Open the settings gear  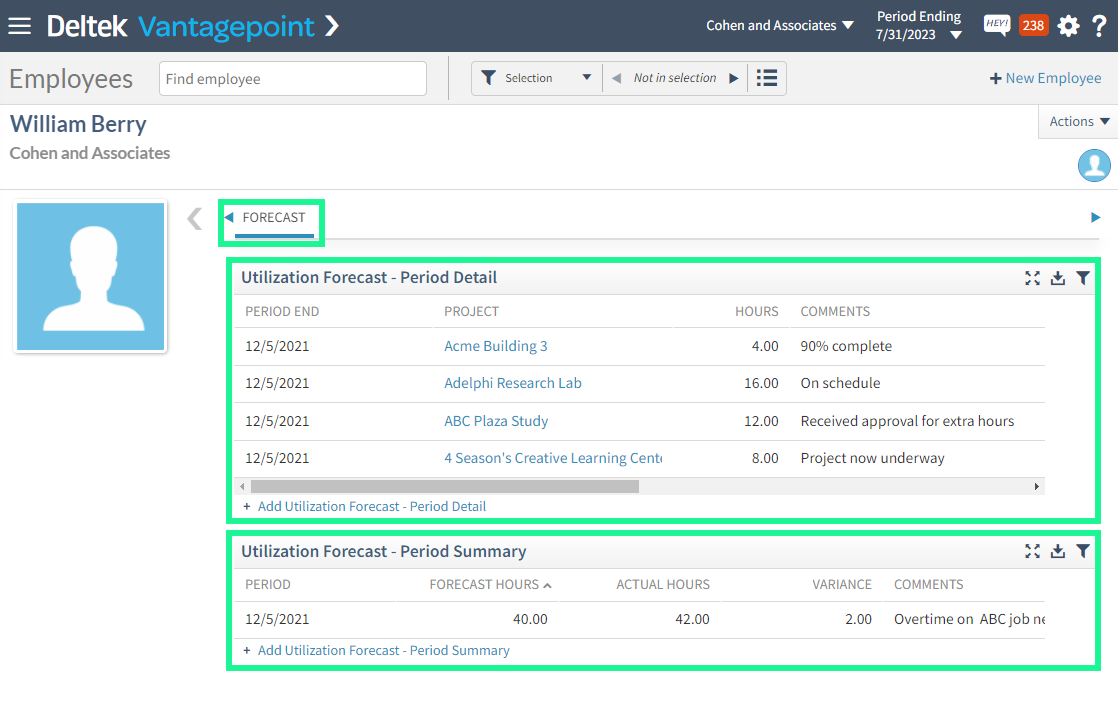1068,26
